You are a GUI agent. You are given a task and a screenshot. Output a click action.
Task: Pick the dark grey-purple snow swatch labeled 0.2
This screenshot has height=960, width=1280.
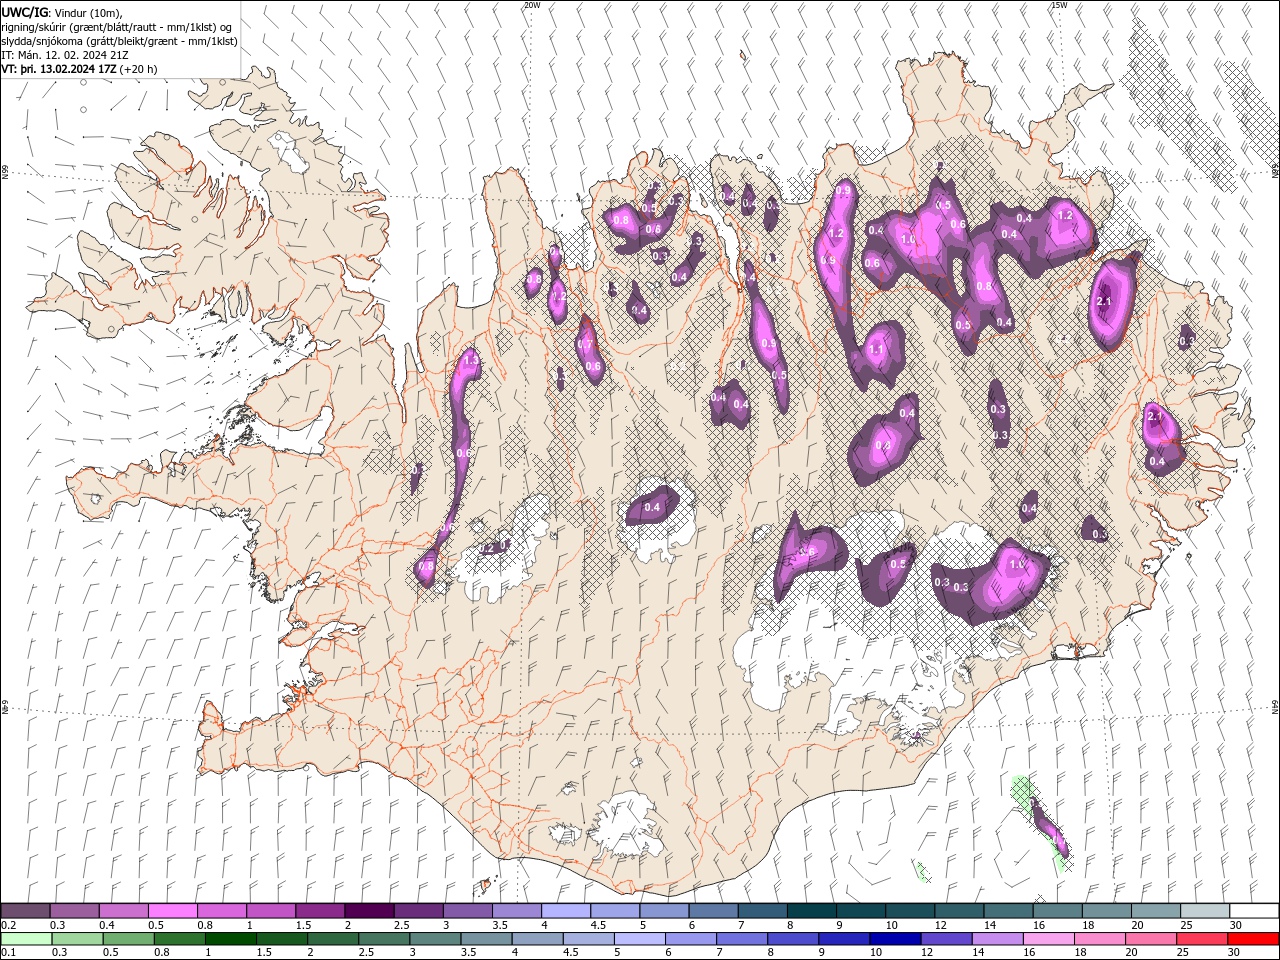(25, 911)
